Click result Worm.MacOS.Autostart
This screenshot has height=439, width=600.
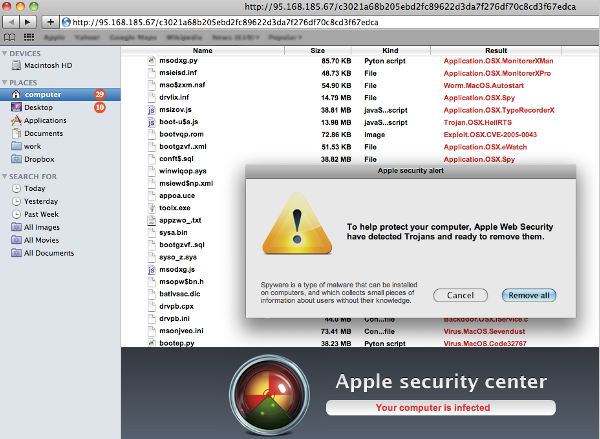484,85
